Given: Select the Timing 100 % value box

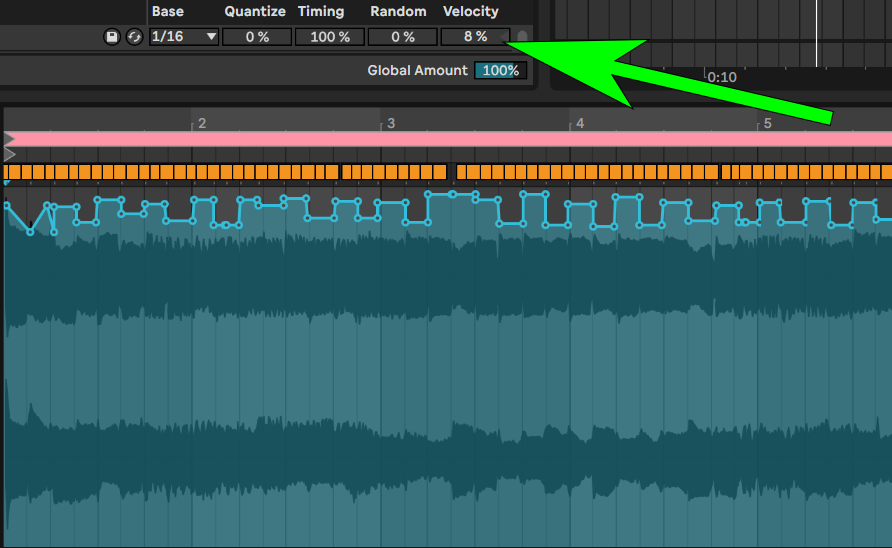Looking at the screenshot, I should click(330, 37).
